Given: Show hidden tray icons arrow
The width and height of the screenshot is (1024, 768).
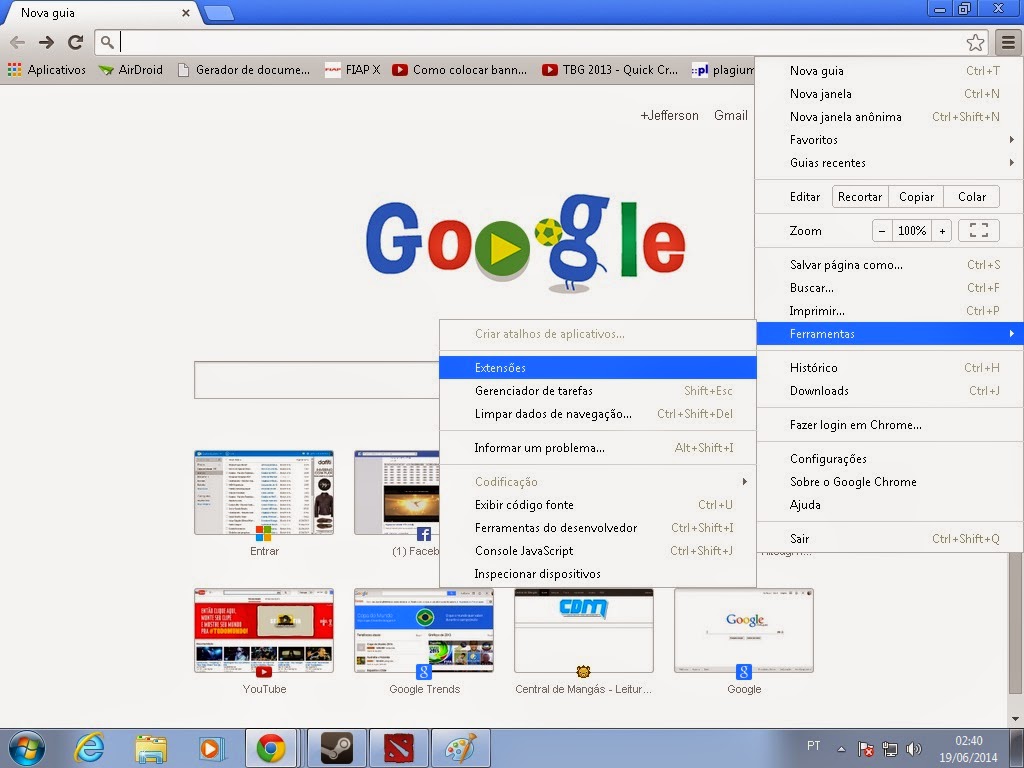Looking at the screenshot, I should [x=841, y=749].
